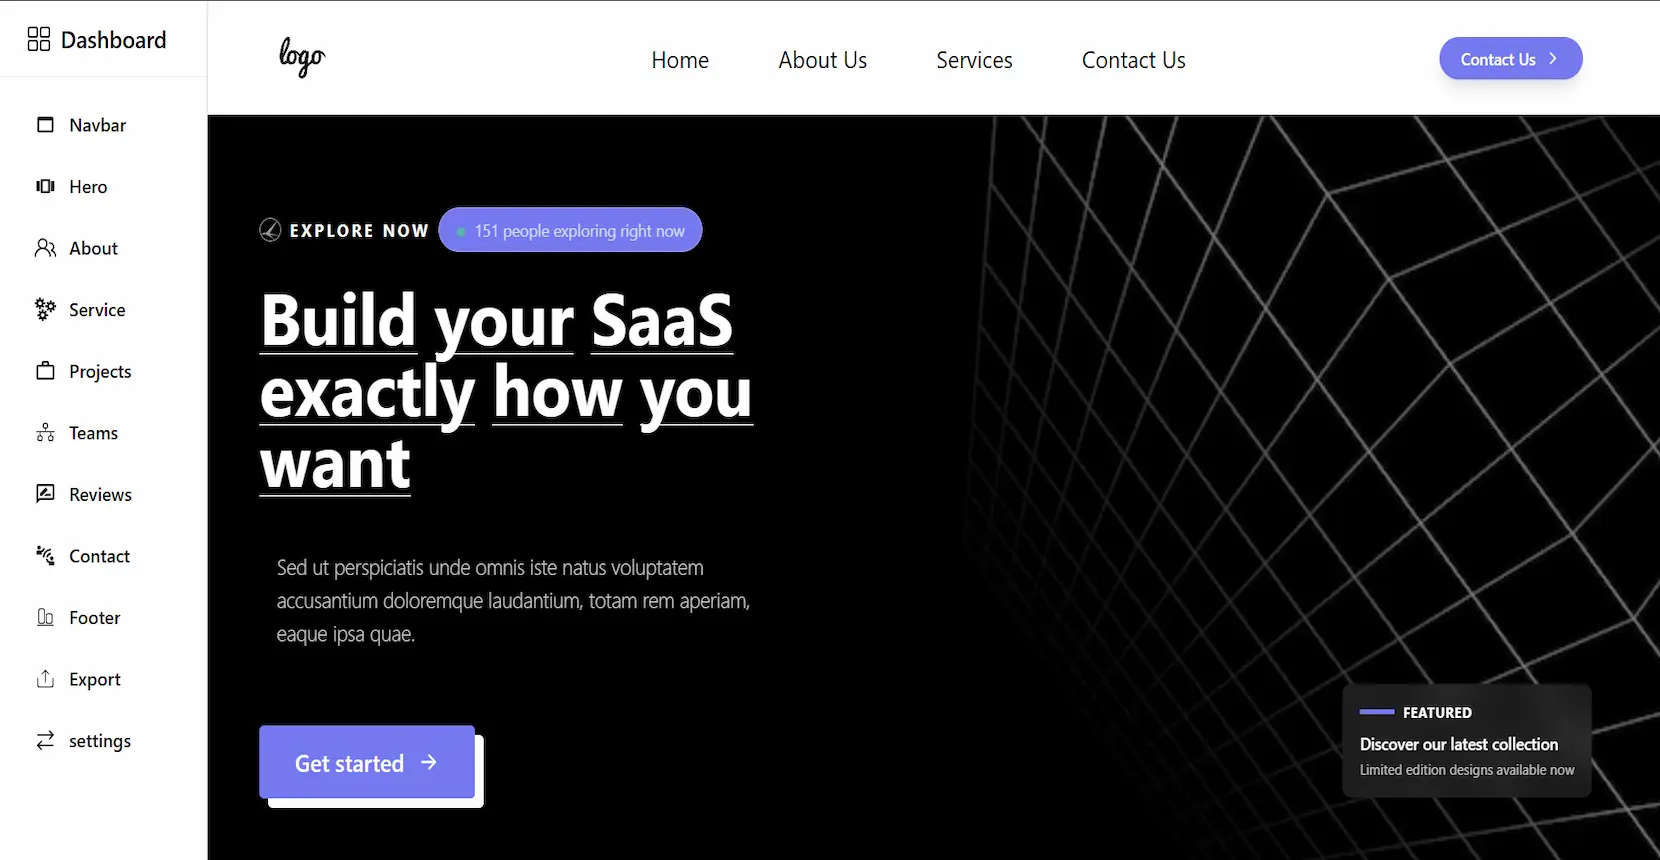This screenshot has height=860, width=1660.
Task: Open the Reviews icon in sidebar
Action: (45, 494)
